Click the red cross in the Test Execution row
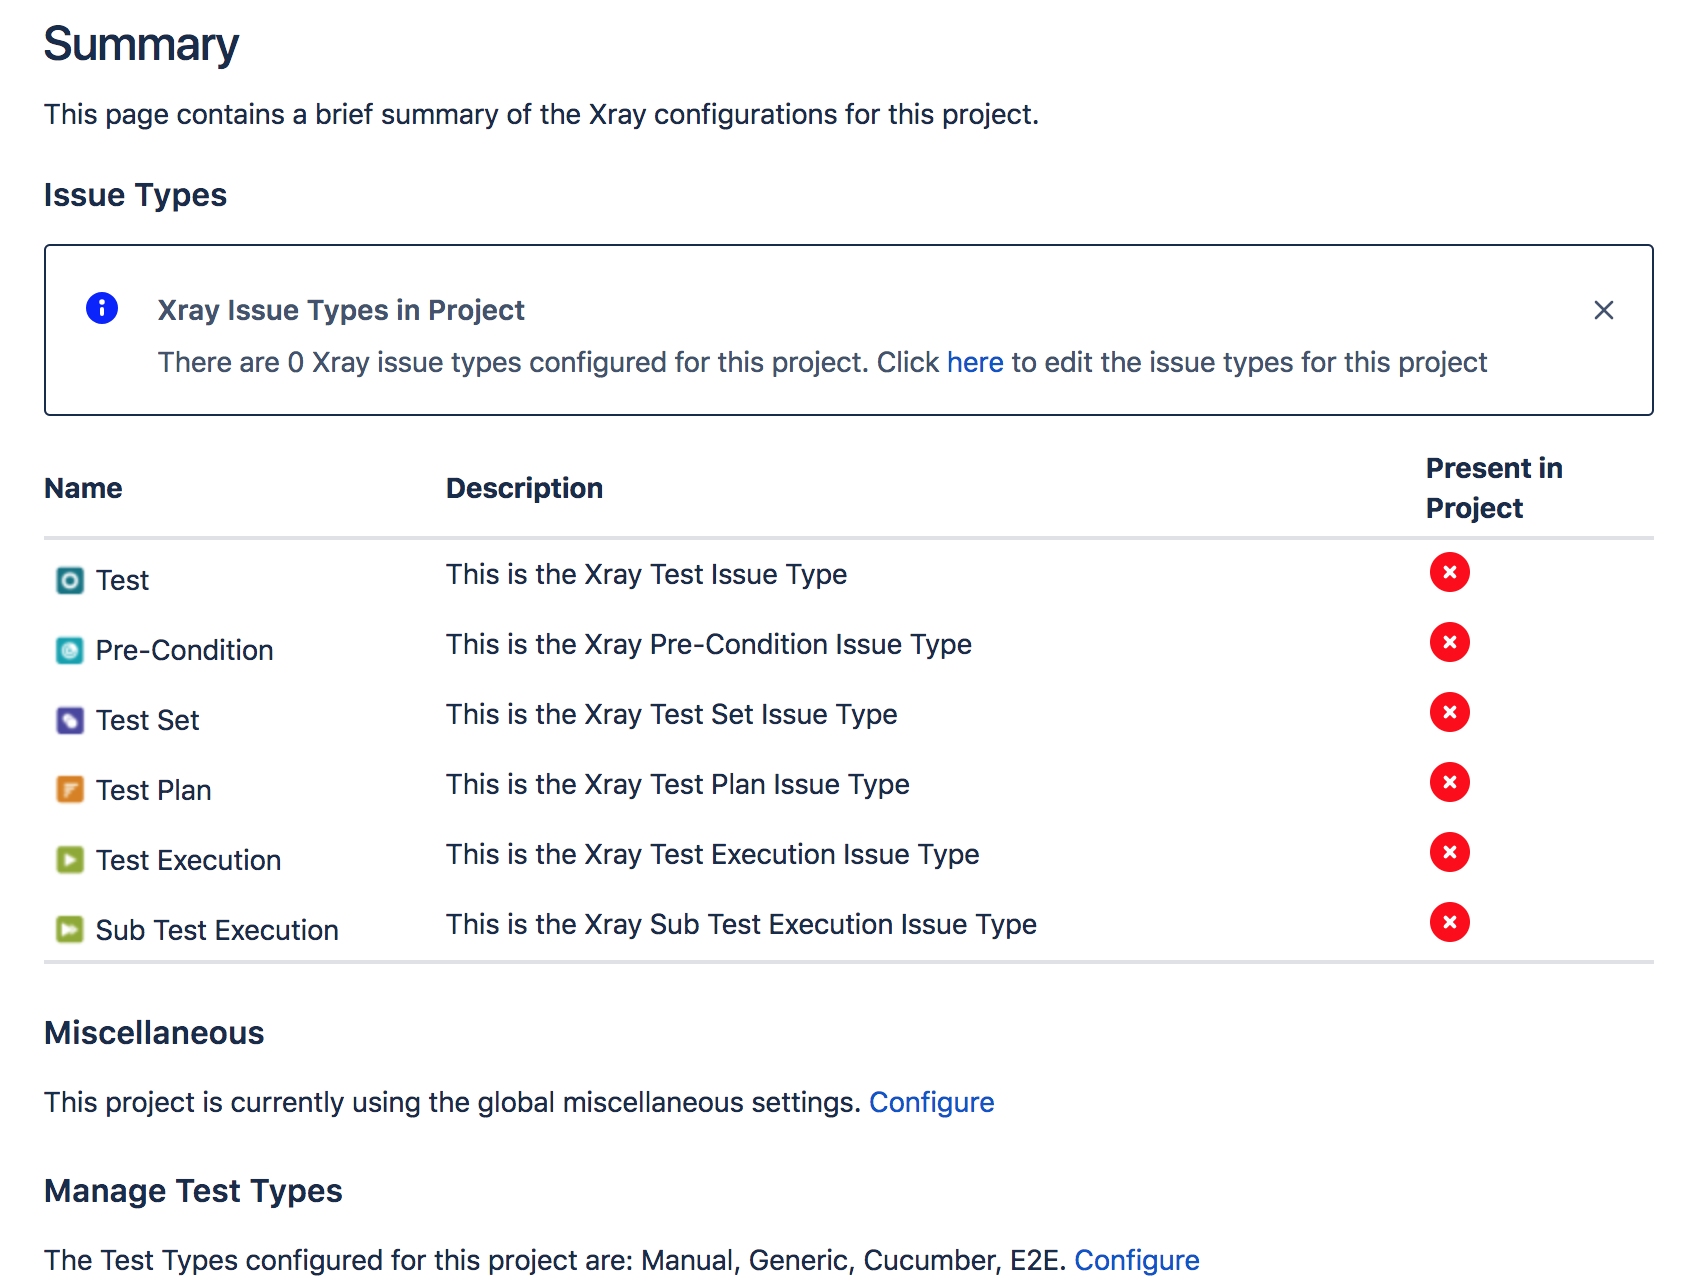This screenshot has height=1284, width=1692. (x=1450, y=852)
